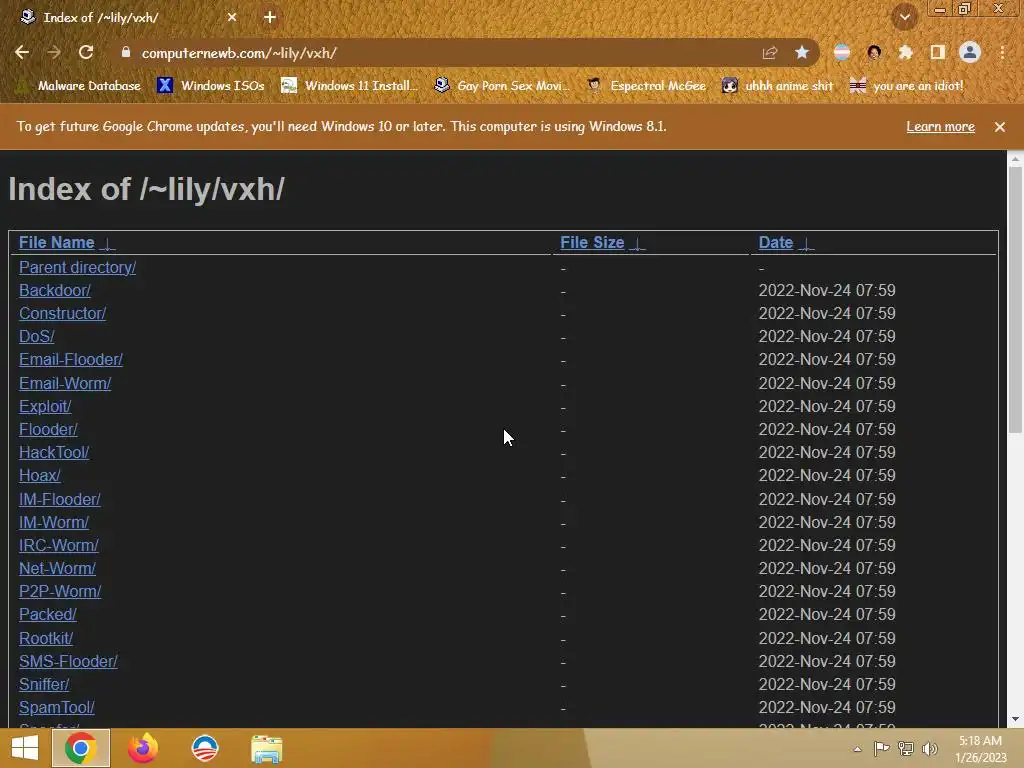This screenshot has height=768, width=1024.
Task: Open the Windows ISOs bookmark
Action: tap(210, 86)
